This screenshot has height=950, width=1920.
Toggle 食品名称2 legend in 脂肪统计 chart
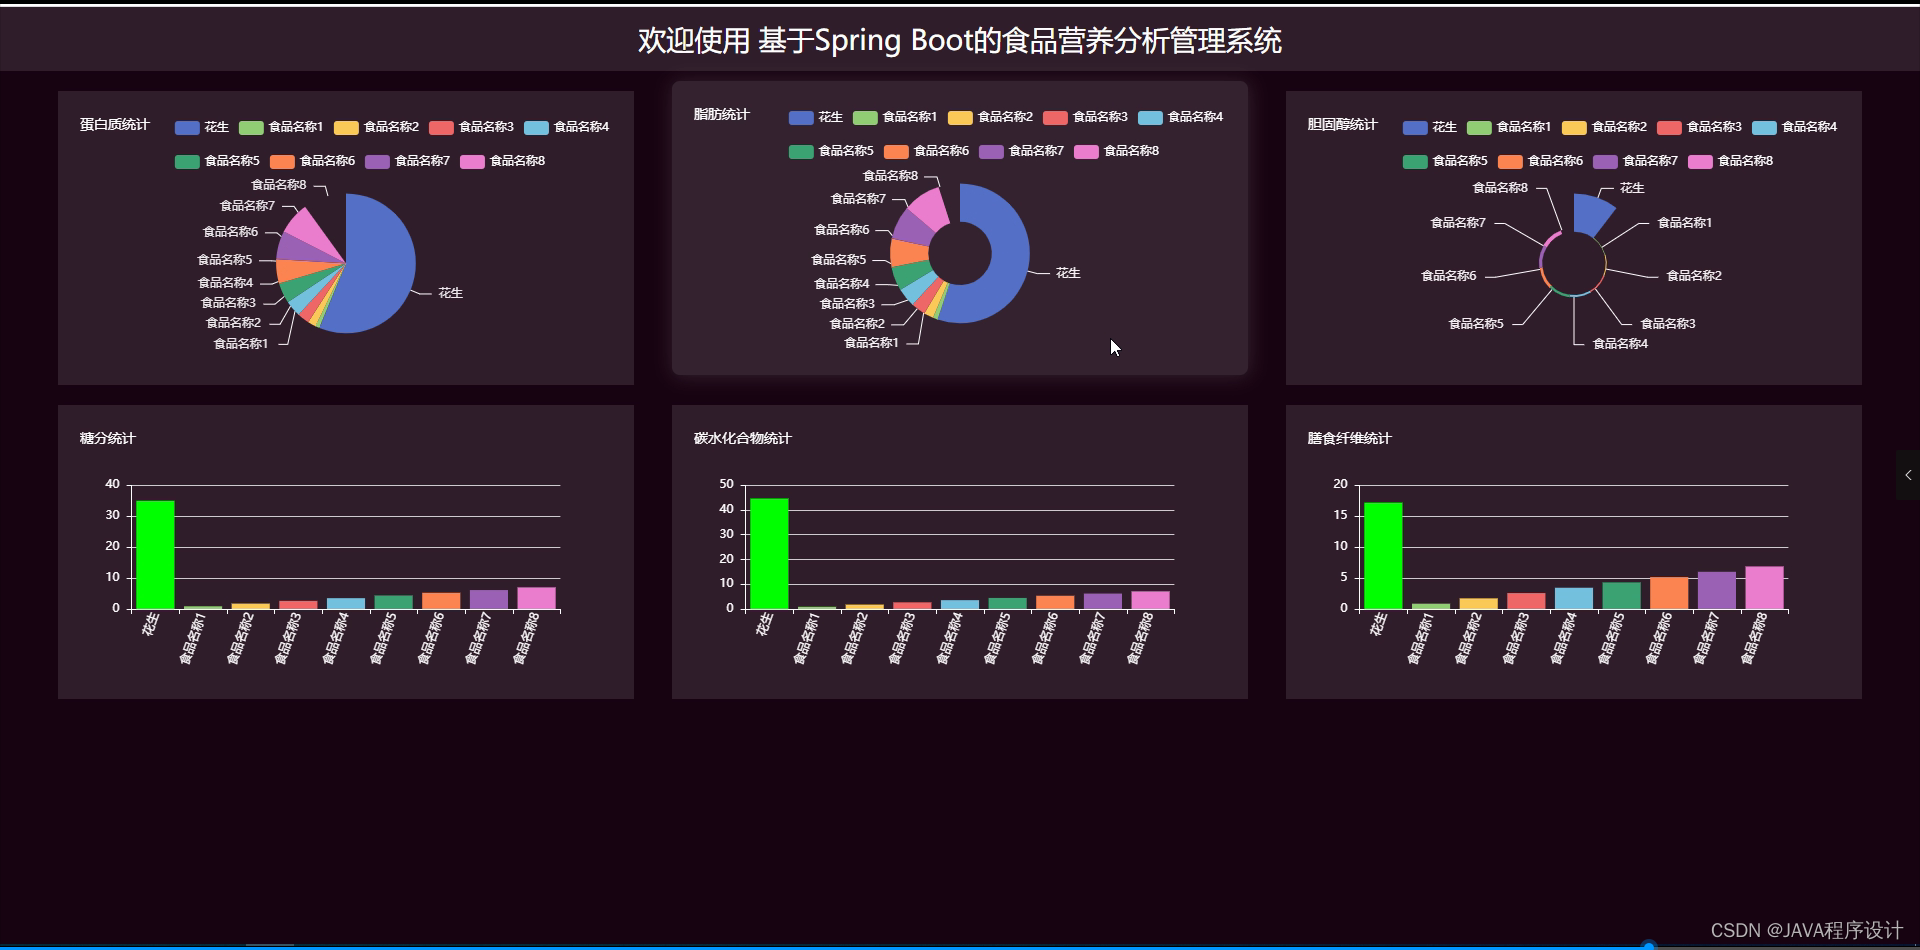tap(990, 117)
